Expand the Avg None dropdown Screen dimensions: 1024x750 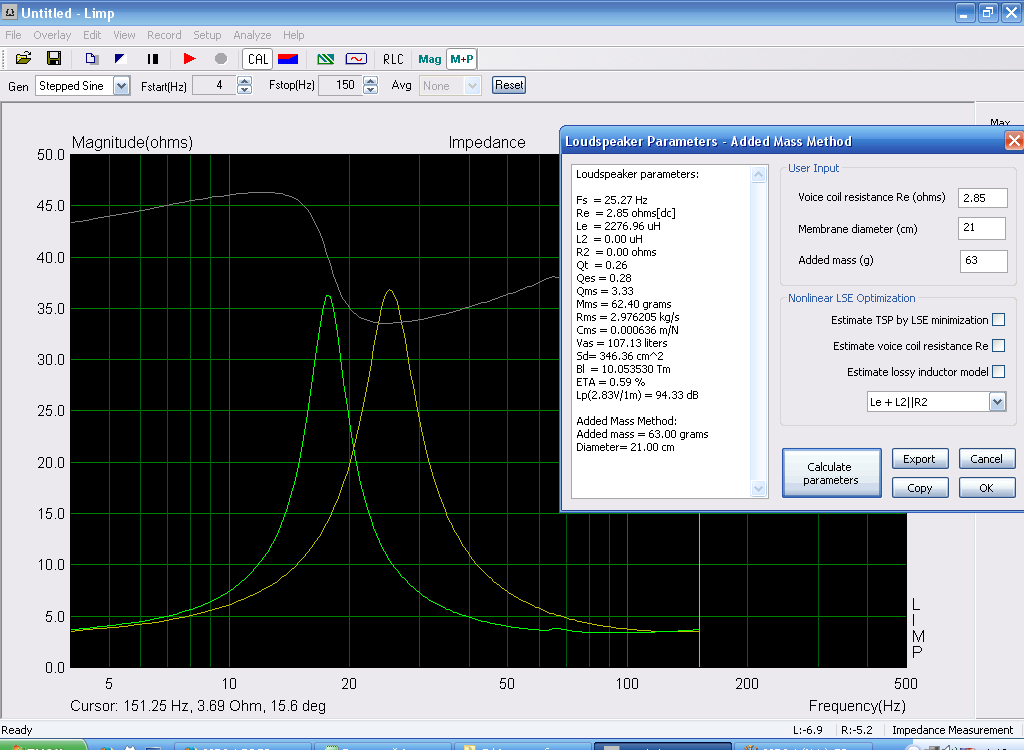click(473, 86)
